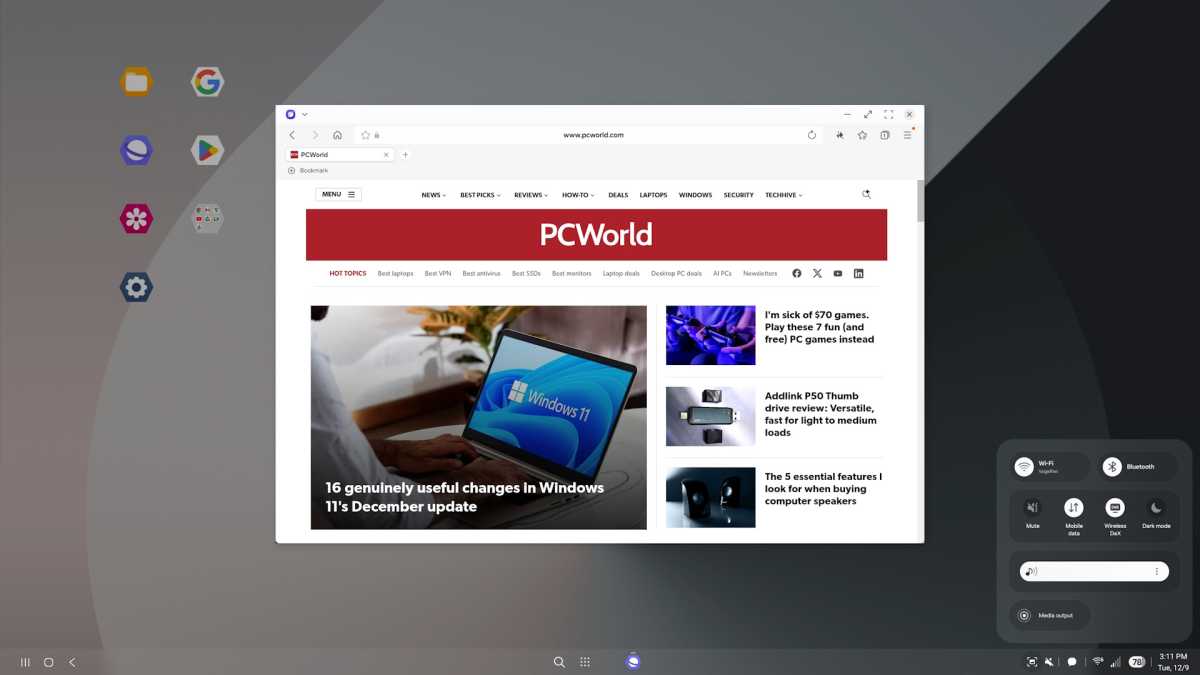
Task: Open Samsung Internet desktop shortcut
Action: [x=136, y=150]
